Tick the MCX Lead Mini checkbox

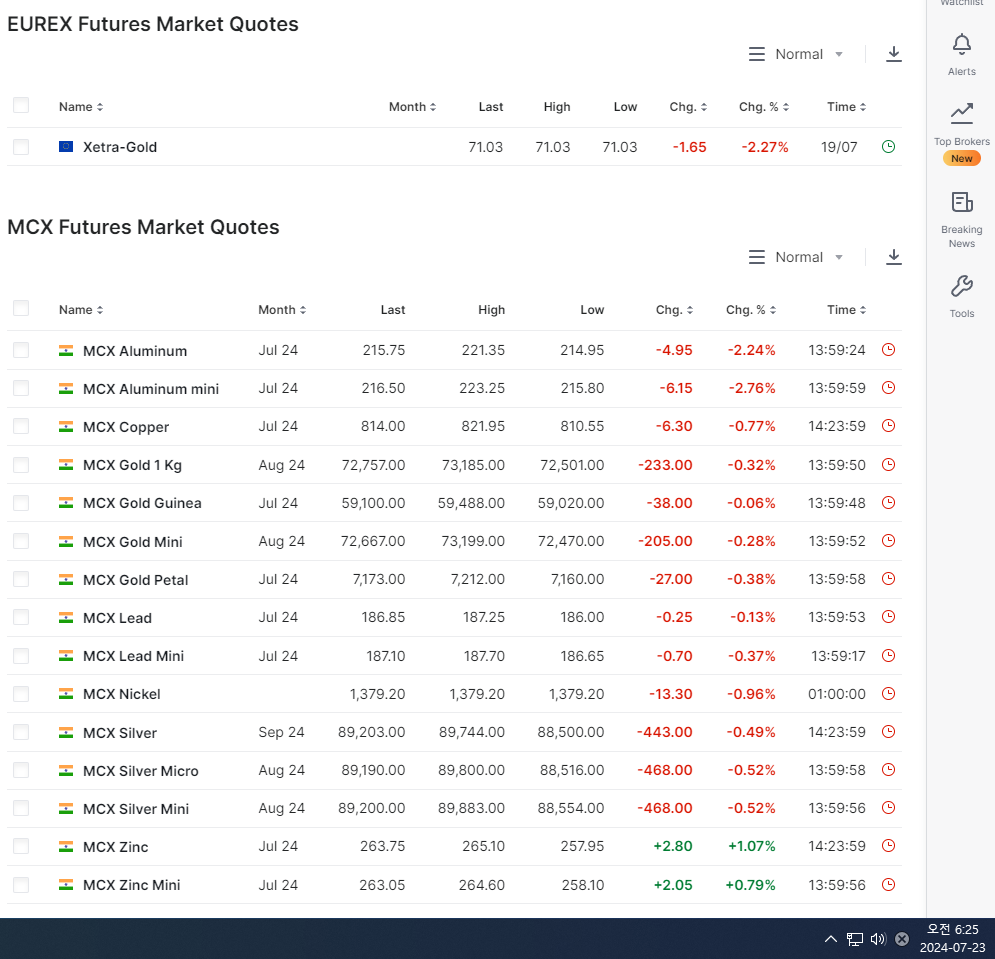pos(21,656)
